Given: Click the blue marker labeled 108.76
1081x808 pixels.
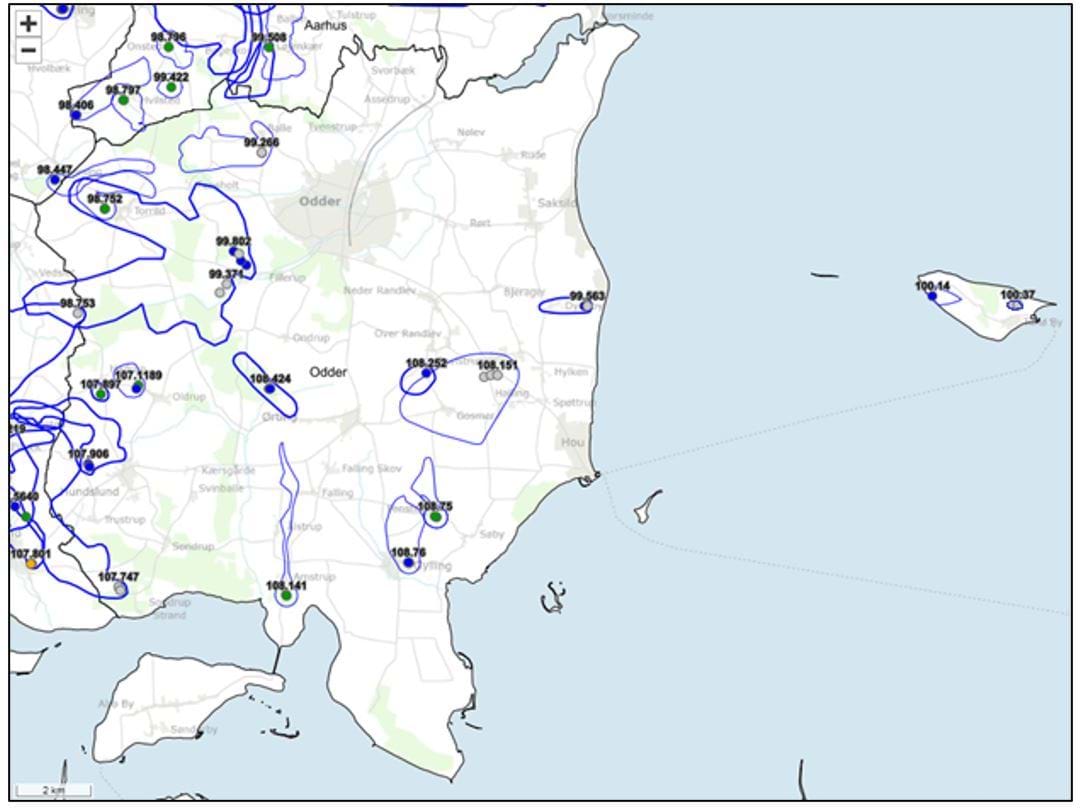Looking at the screenshot, I should (408, 563).
